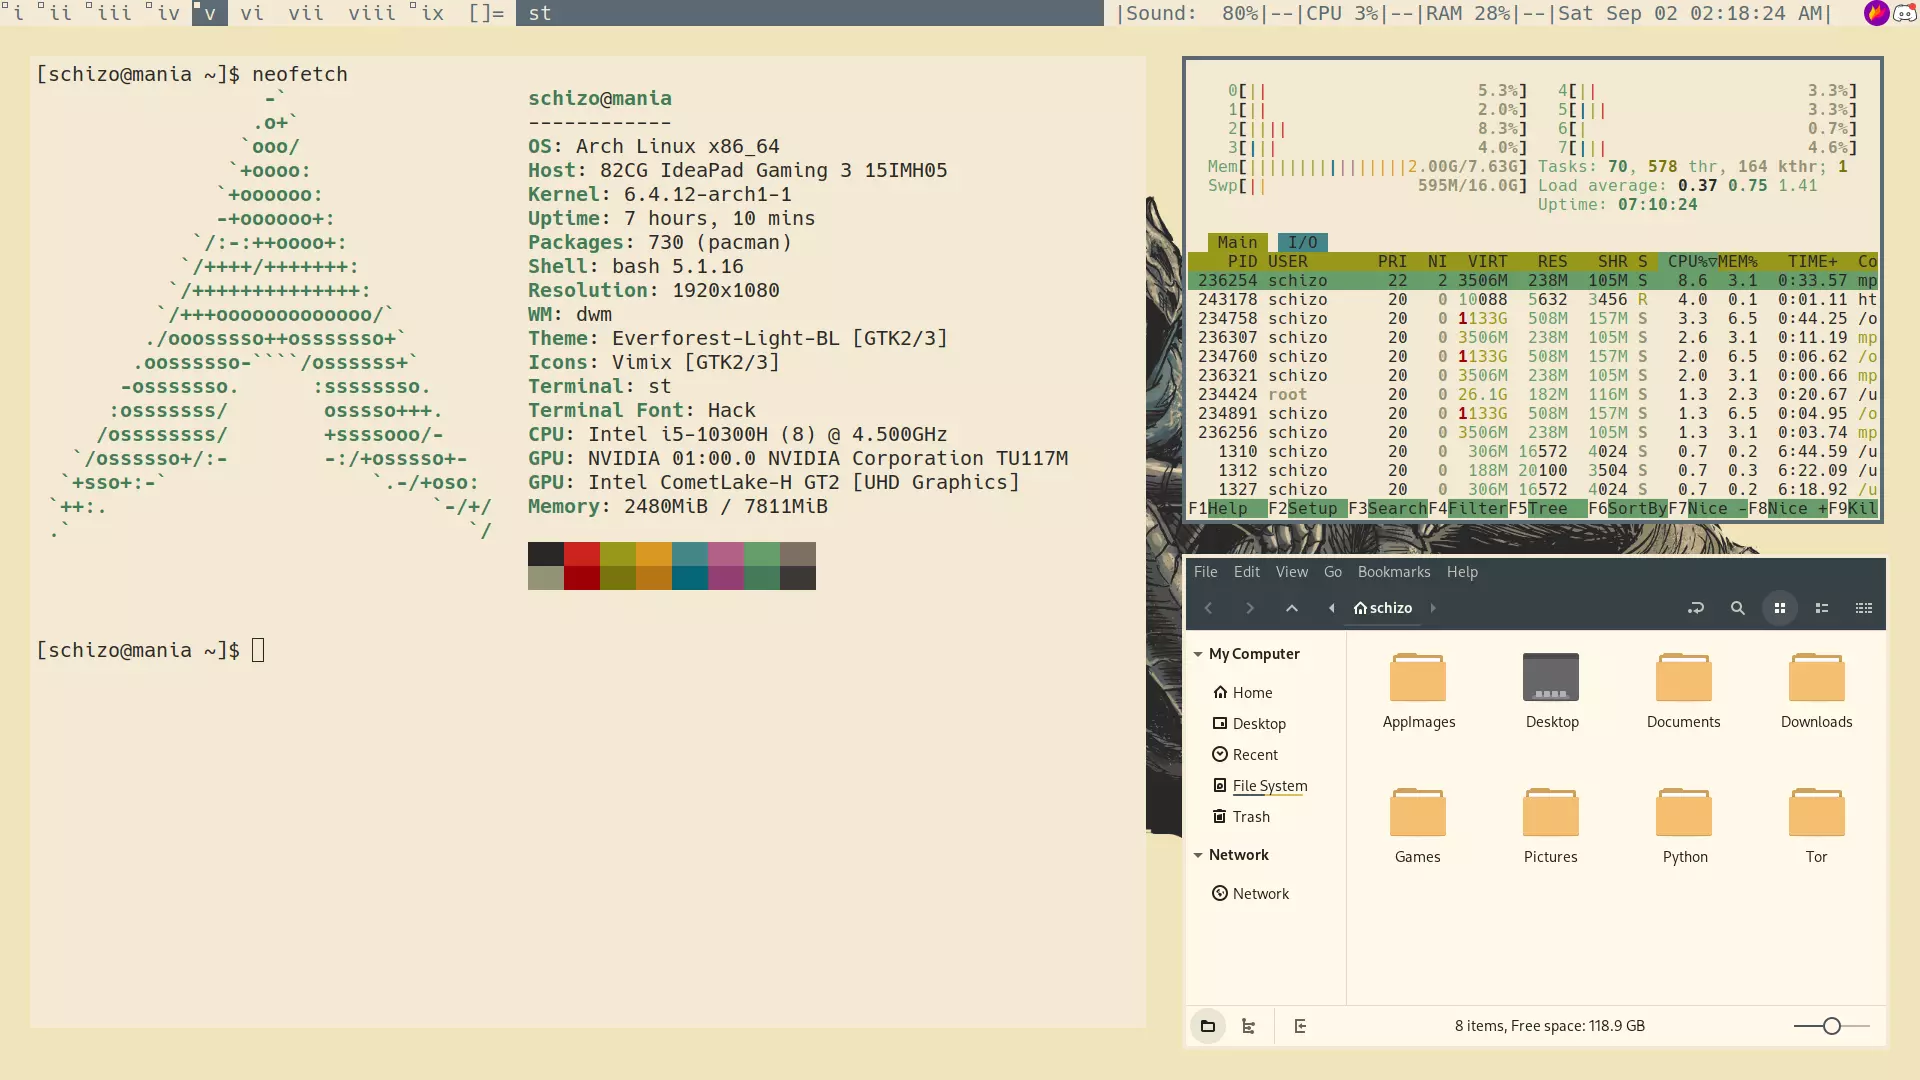
Task: Switch to dwm tag i
Action: [18, 13]
